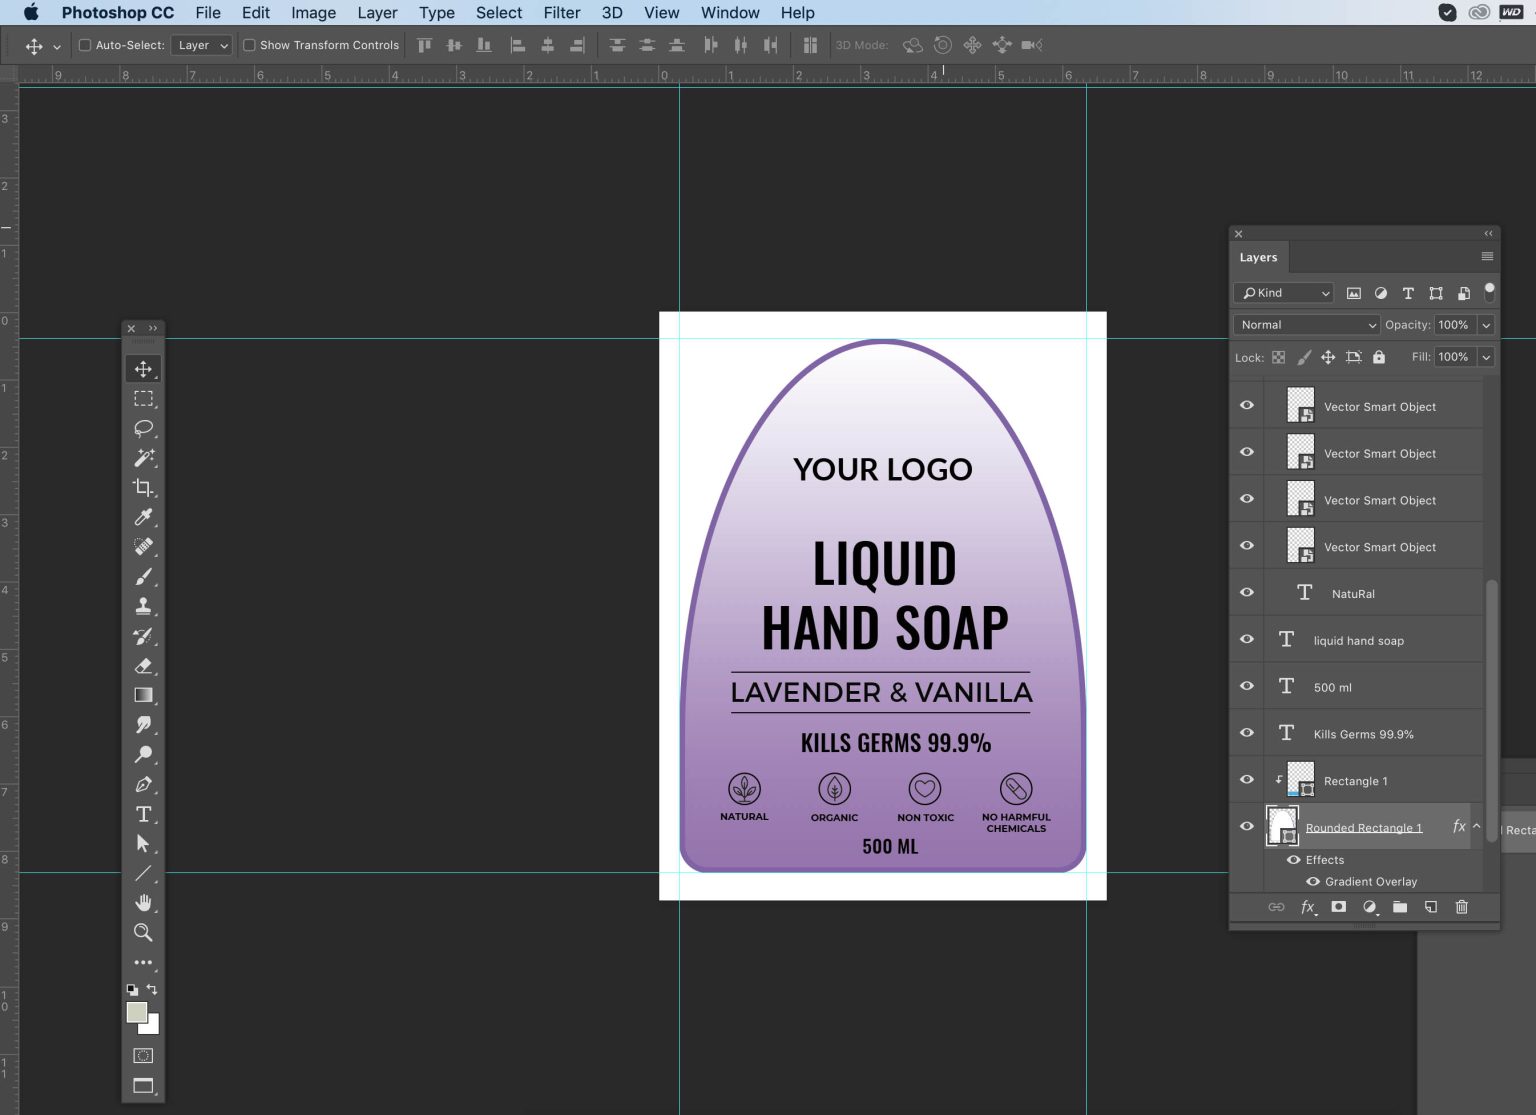Screen dimensions: 1536x1115
Task: Select the Move tool
Action: click(x=143, y=368)
